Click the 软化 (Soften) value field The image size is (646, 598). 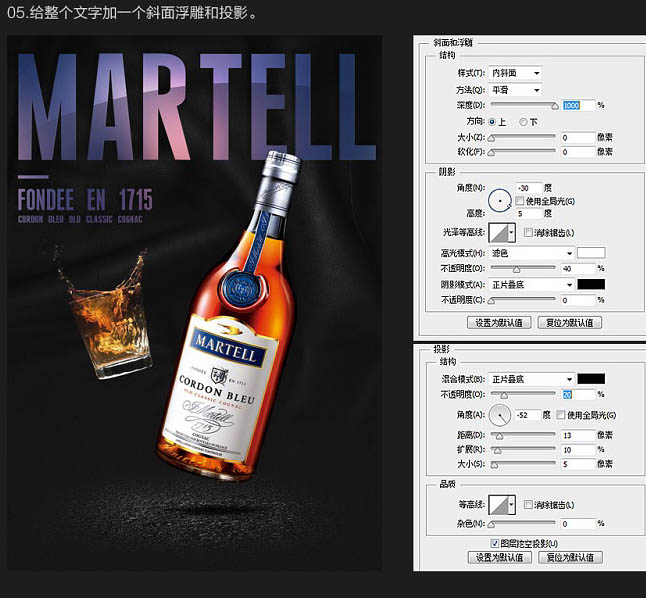(578, 152)
